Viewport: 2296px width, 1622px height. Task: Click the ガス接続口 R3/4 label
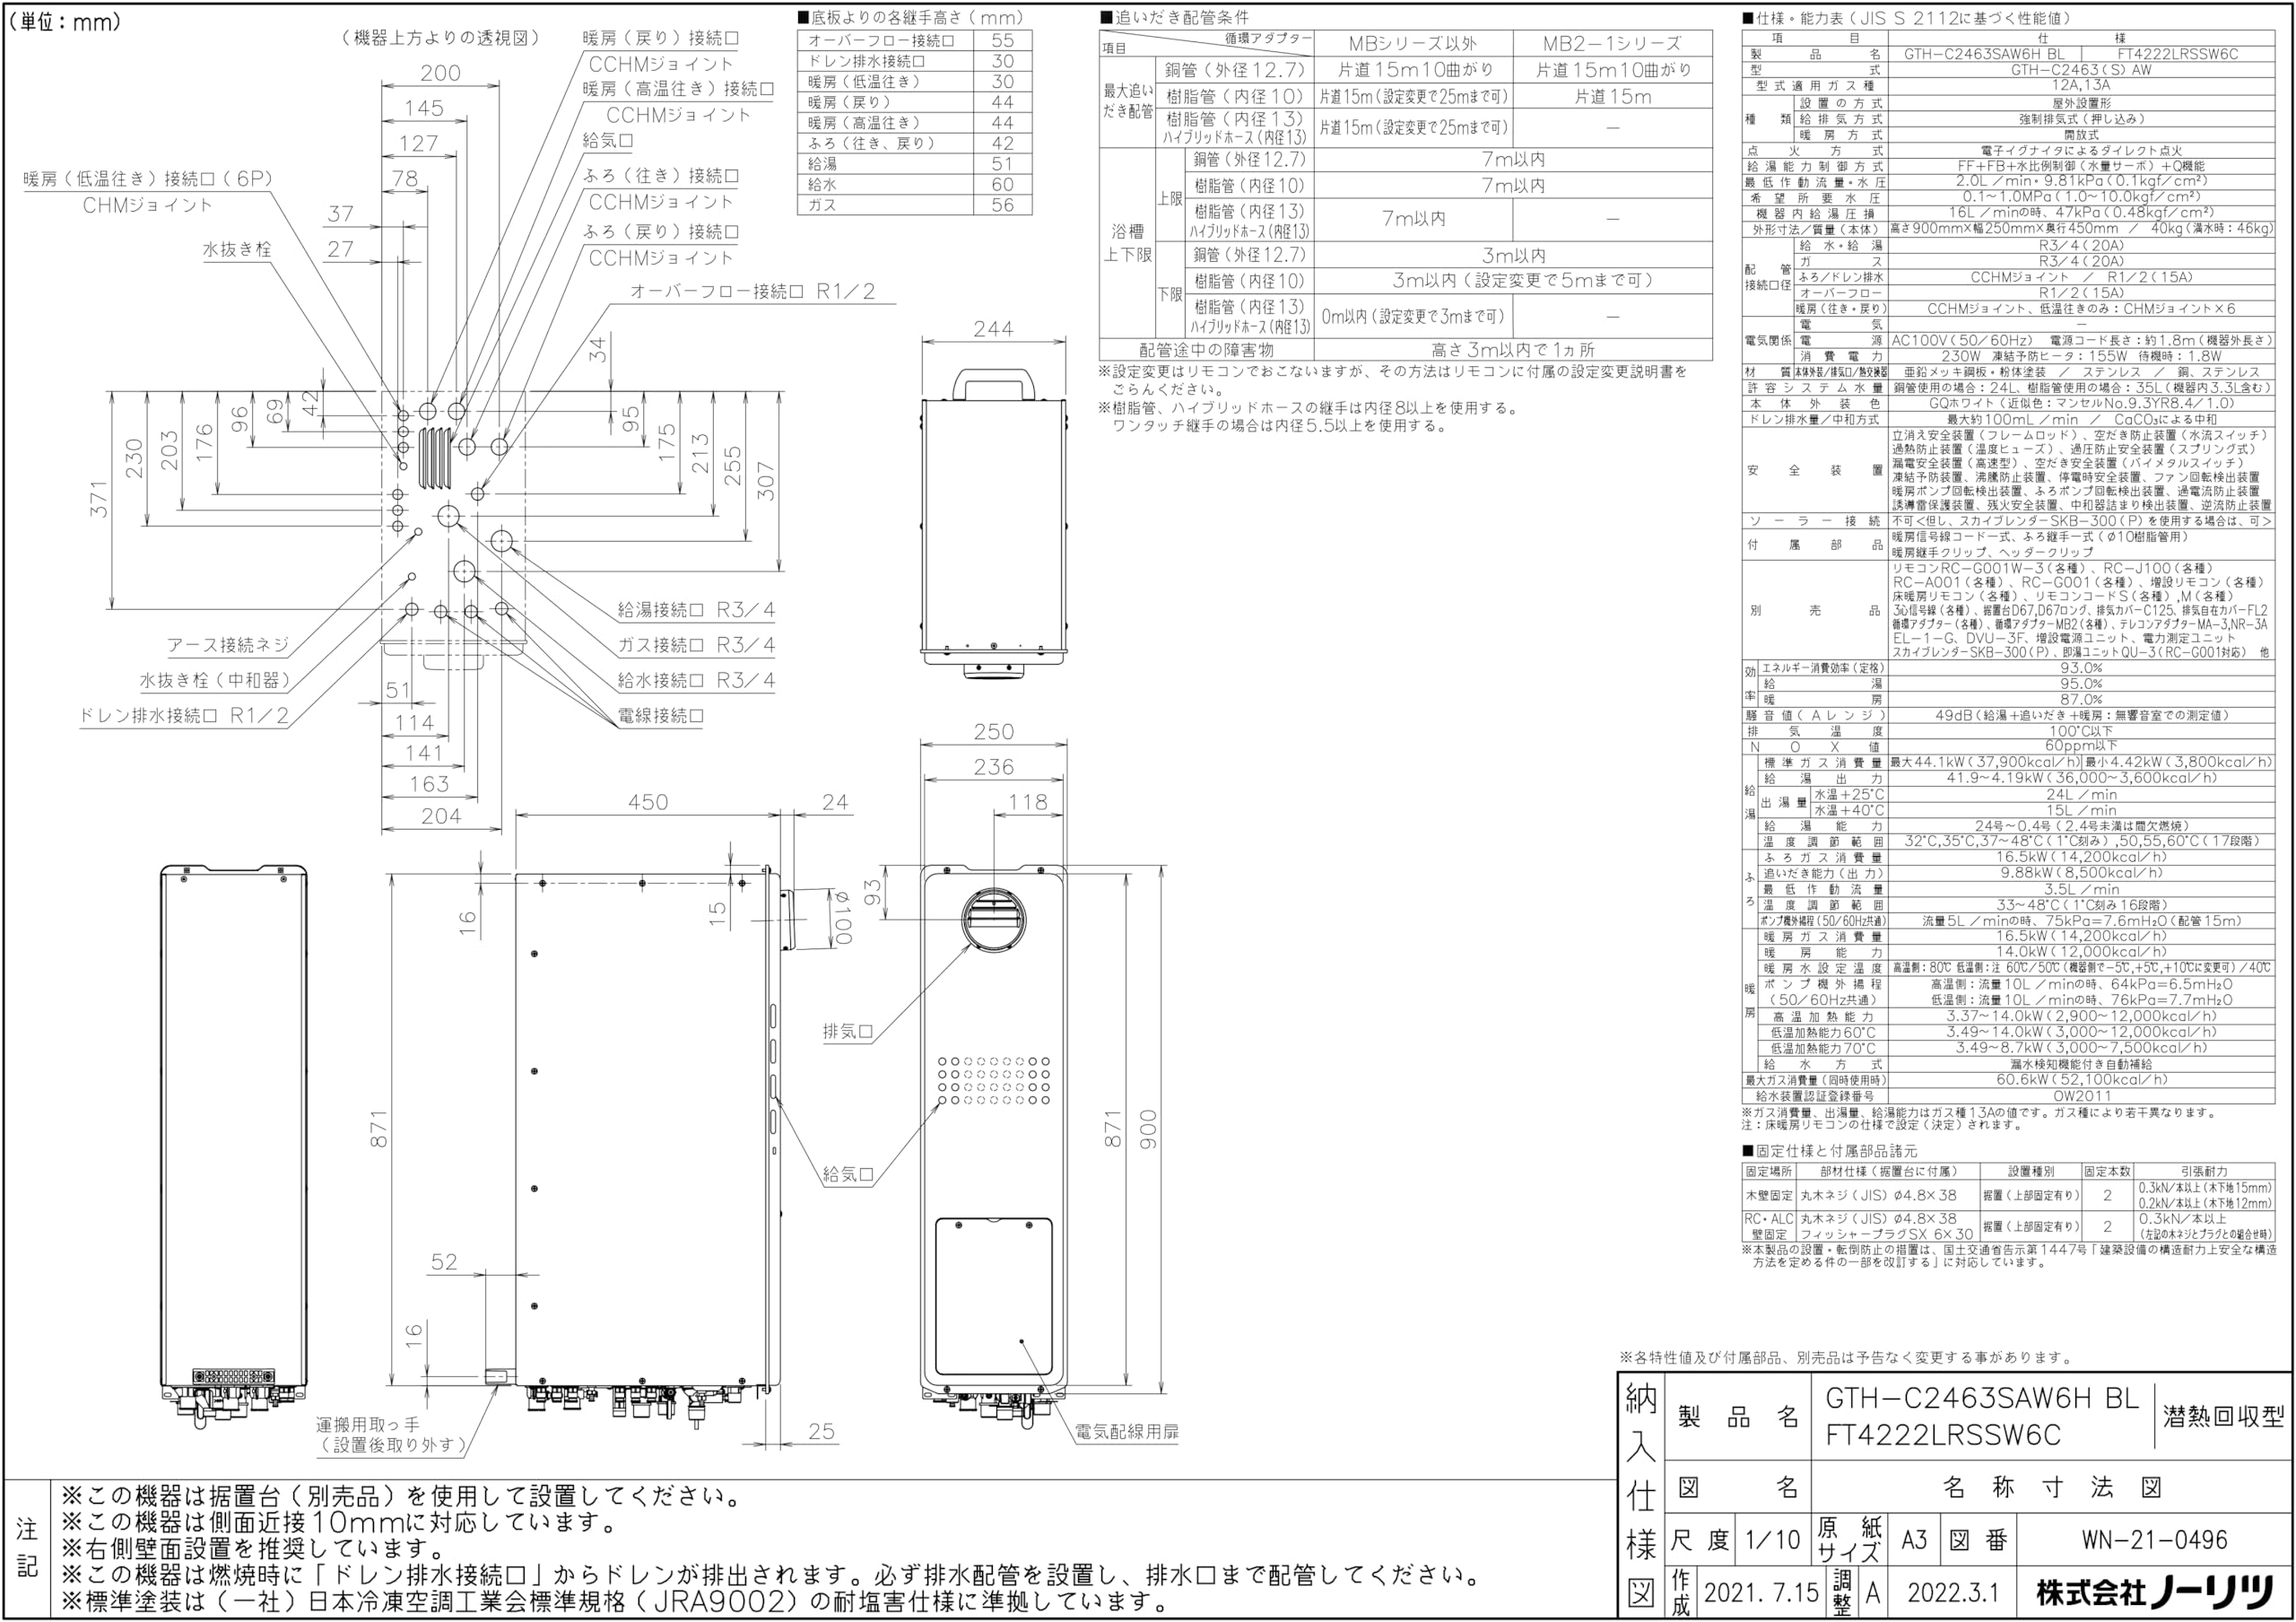tap(696, 645)
